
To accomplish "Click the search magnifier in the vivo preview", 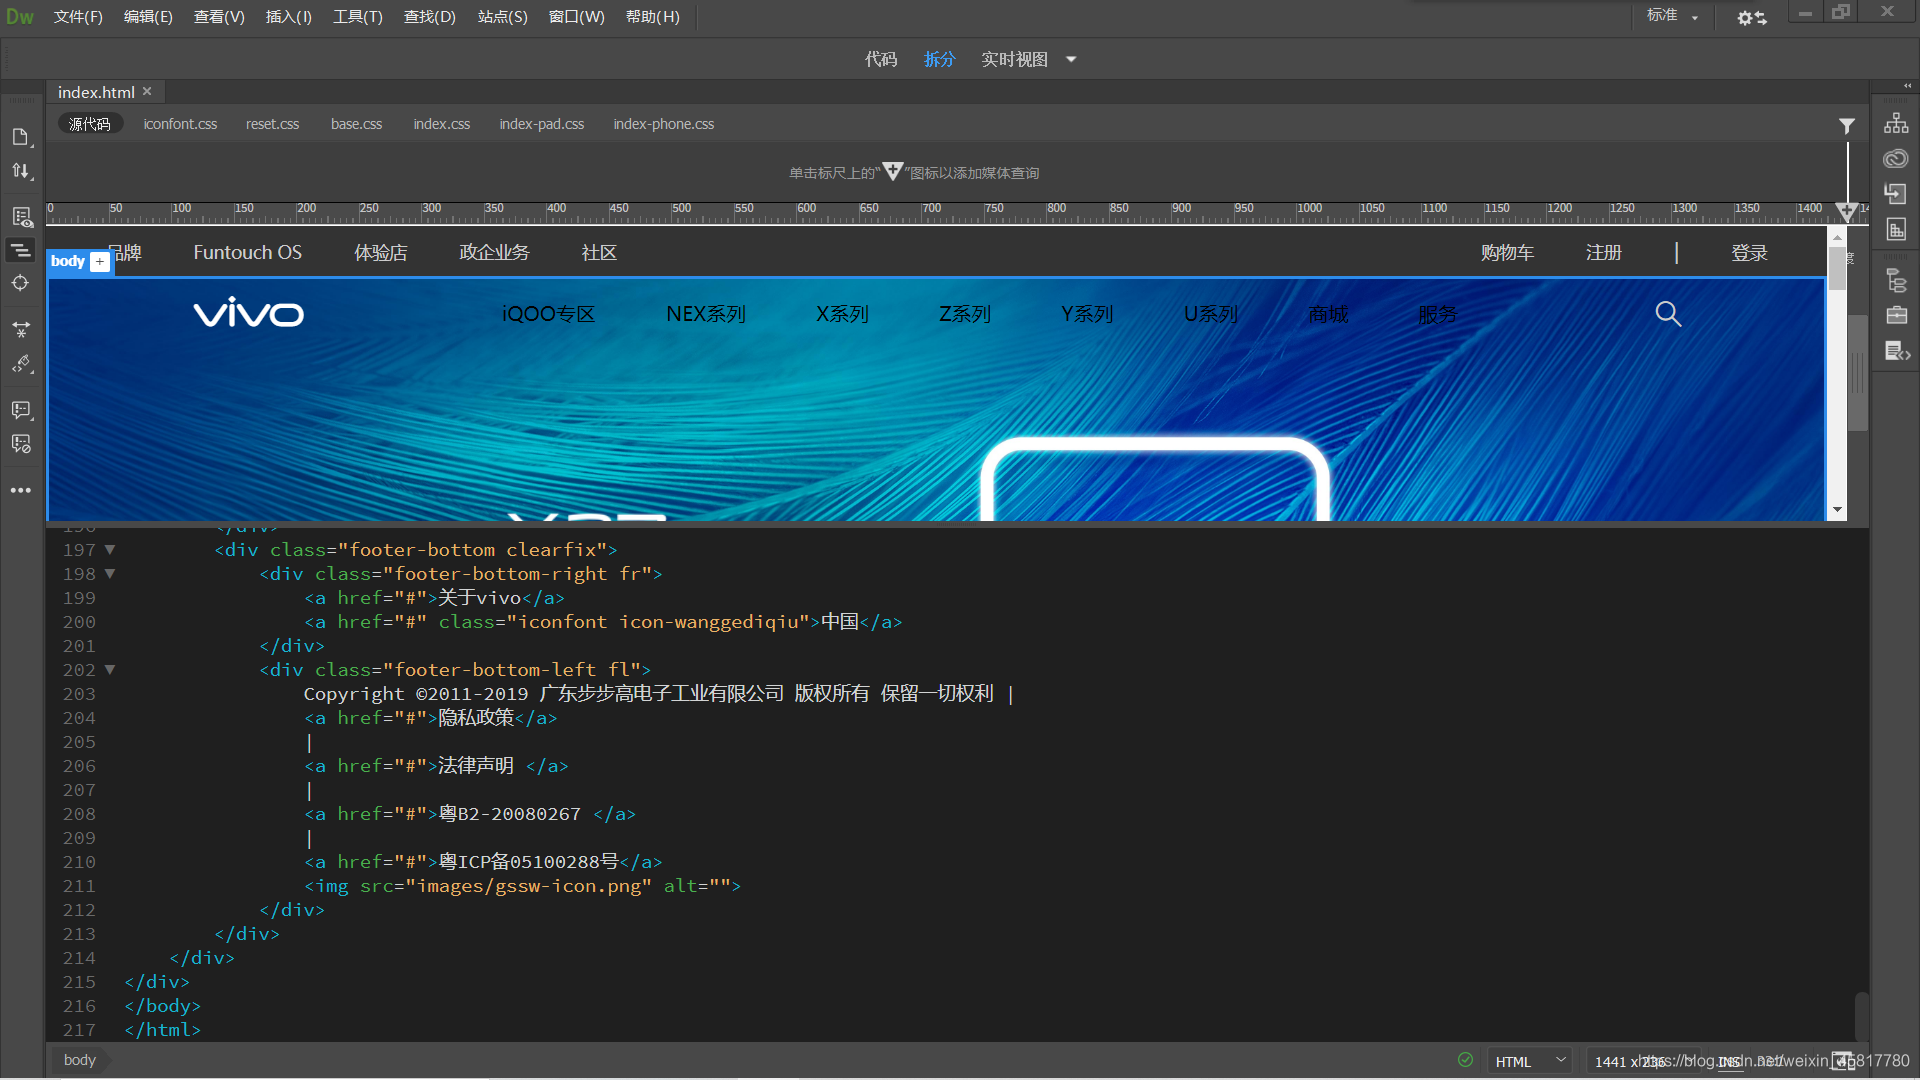I will [1667, 314].
